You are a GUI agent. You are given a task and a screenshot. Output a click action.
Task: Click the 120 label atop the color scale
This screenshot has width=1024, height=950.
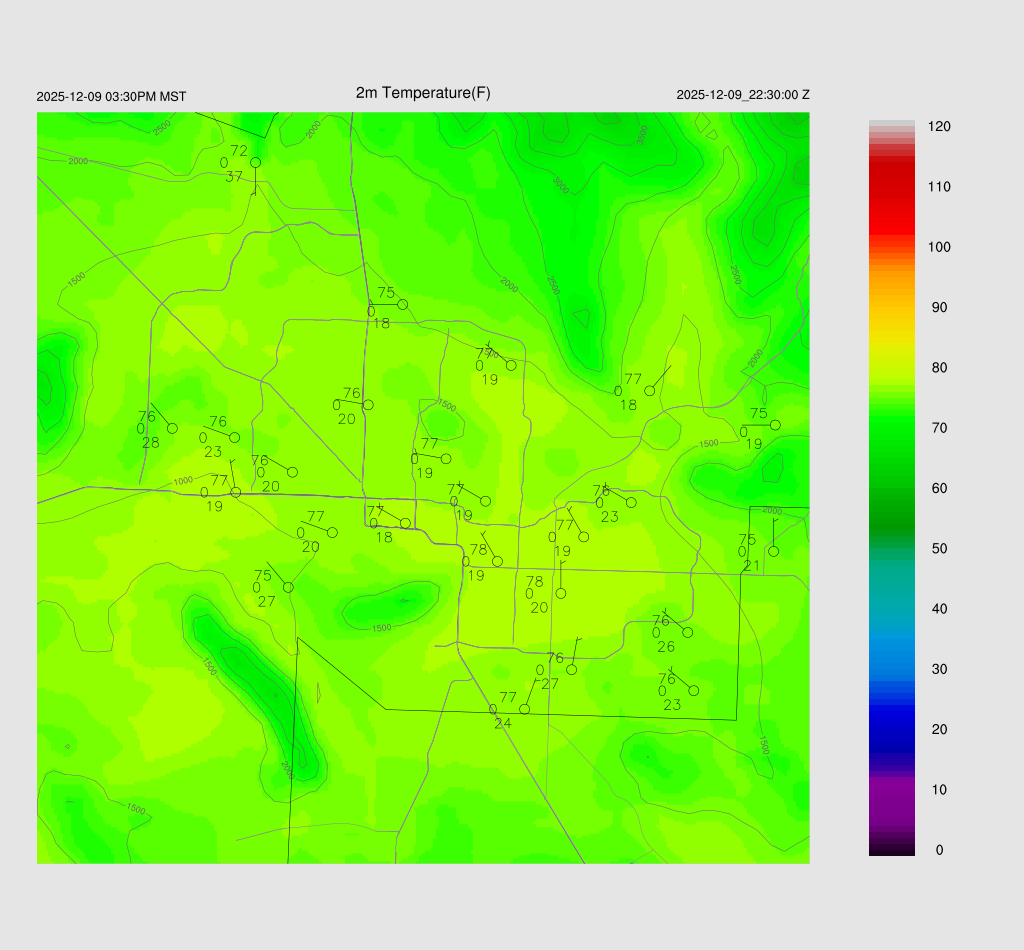coord(939,127)
